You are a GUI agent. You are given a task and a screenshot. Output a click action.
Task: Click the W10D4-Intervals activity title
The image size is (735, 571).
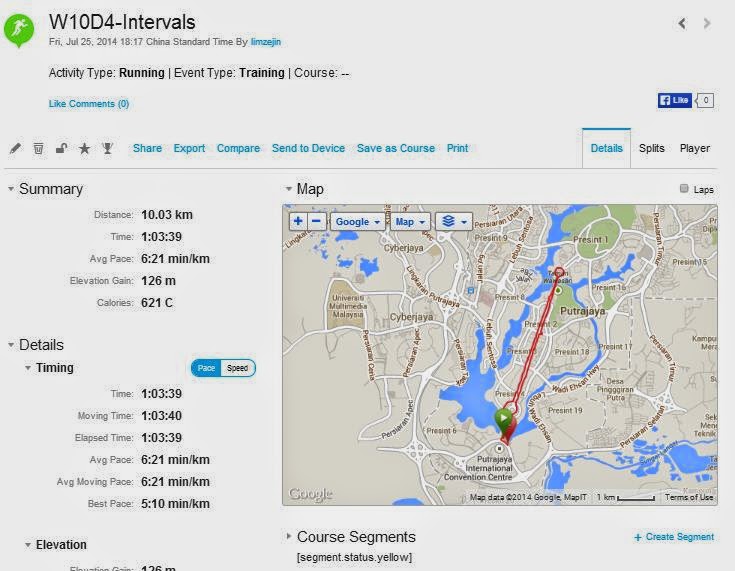click(122, 22)
